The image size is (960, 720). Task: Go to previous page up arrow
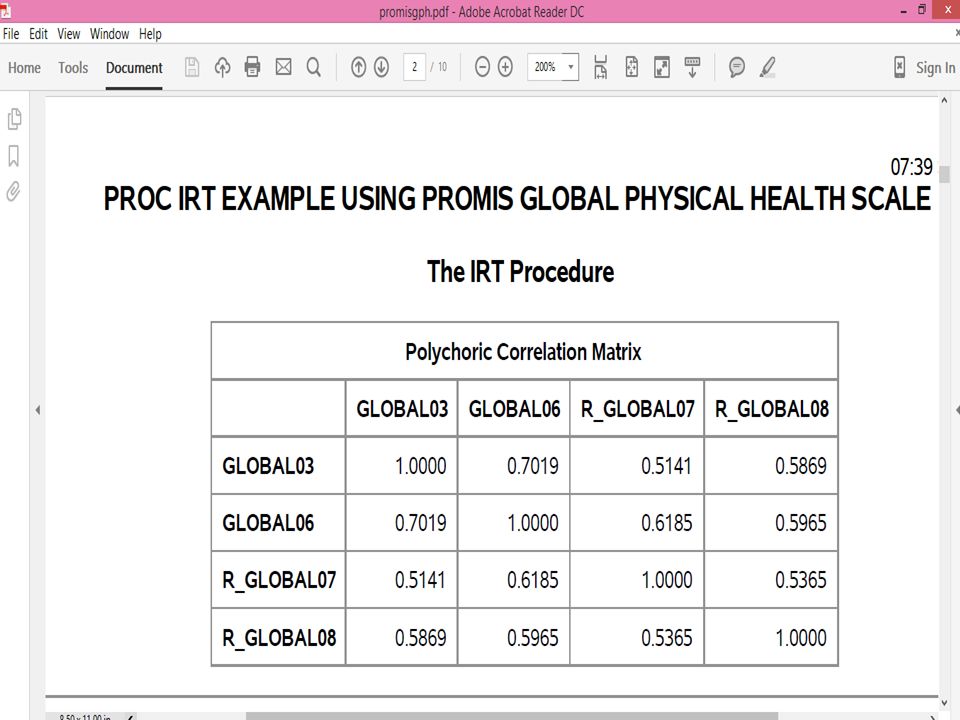click(x=358, y=67)
